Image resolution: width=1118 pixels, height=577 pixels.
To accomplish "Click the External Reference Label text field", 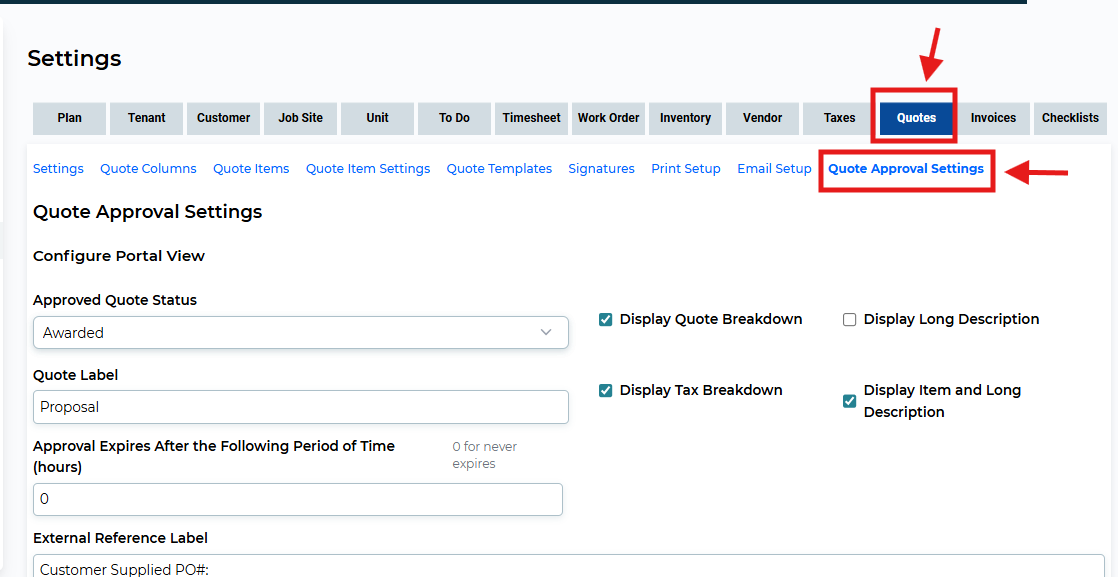I will pos(568,566).
